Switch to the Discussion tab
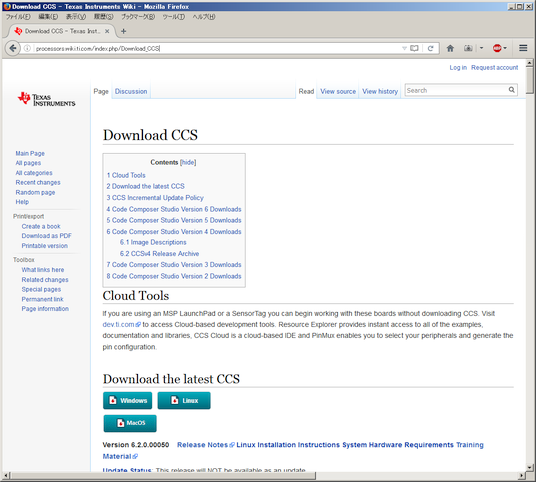Image resolution: width=536 pixels, height=482 pixels. click(x=131, y=91)
